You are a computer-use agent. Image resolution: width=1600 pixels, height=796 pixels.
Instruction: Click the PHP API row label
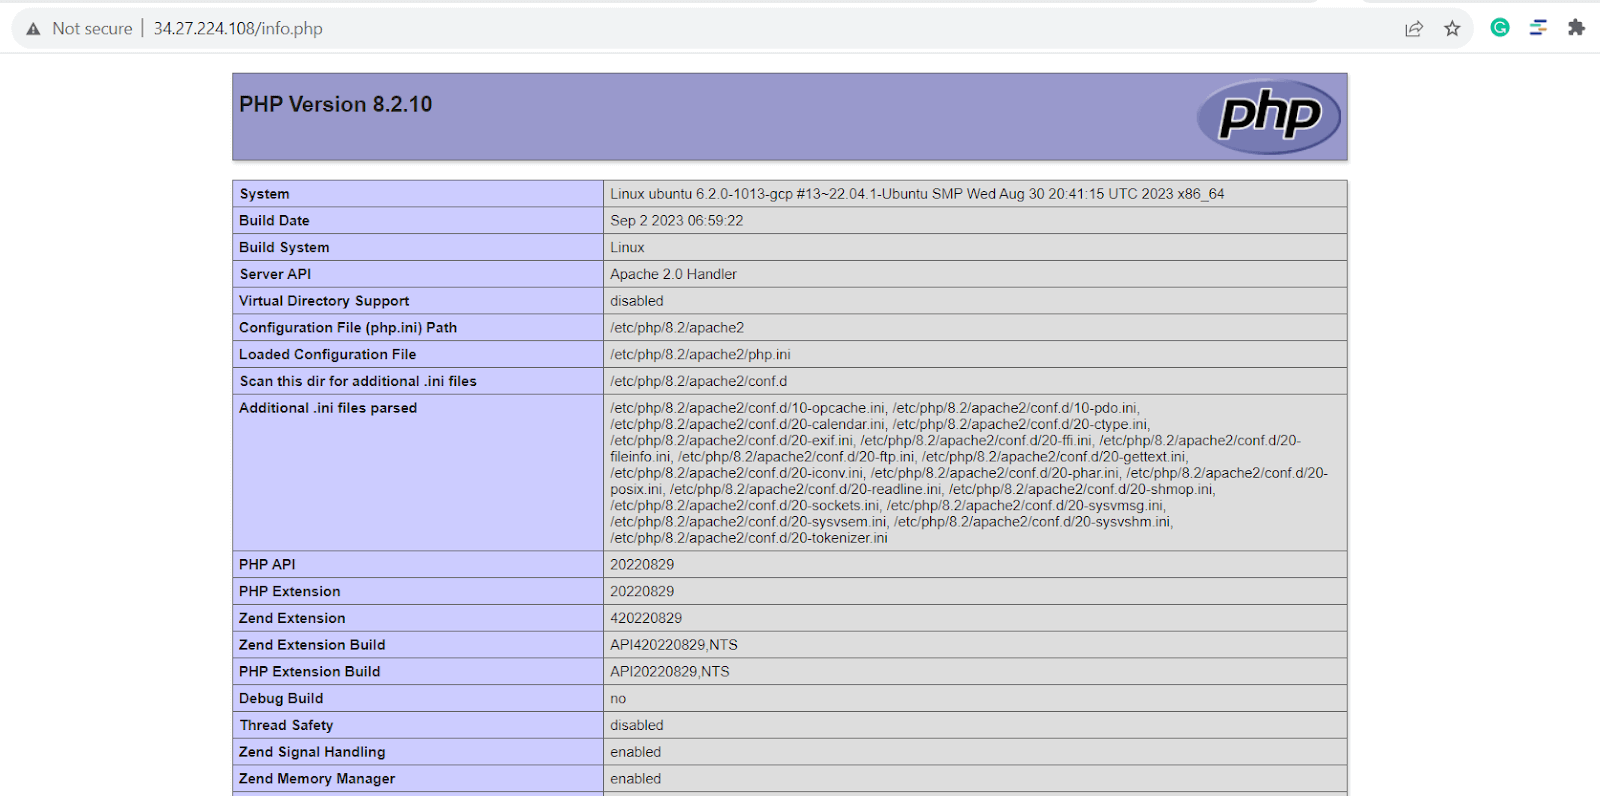pos(267,565)
